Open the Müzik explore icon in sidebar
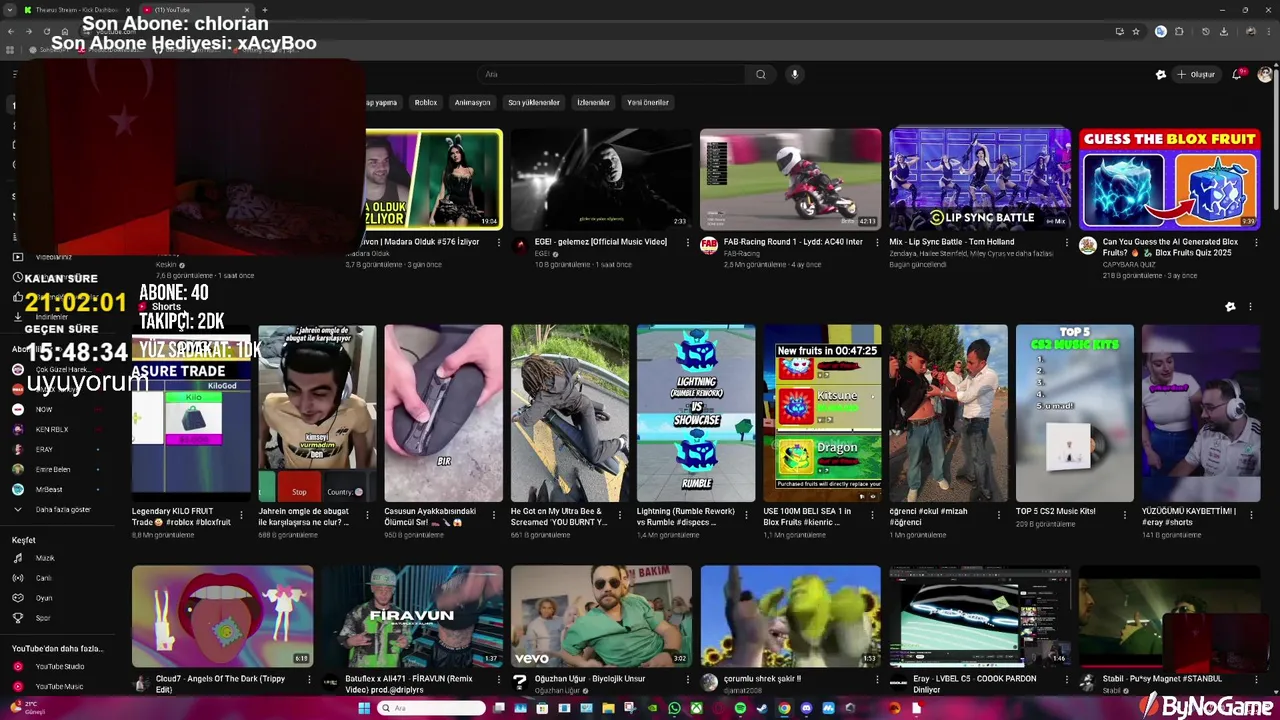The width and height of the screenshot is (1280, 720). coord(17,558)
